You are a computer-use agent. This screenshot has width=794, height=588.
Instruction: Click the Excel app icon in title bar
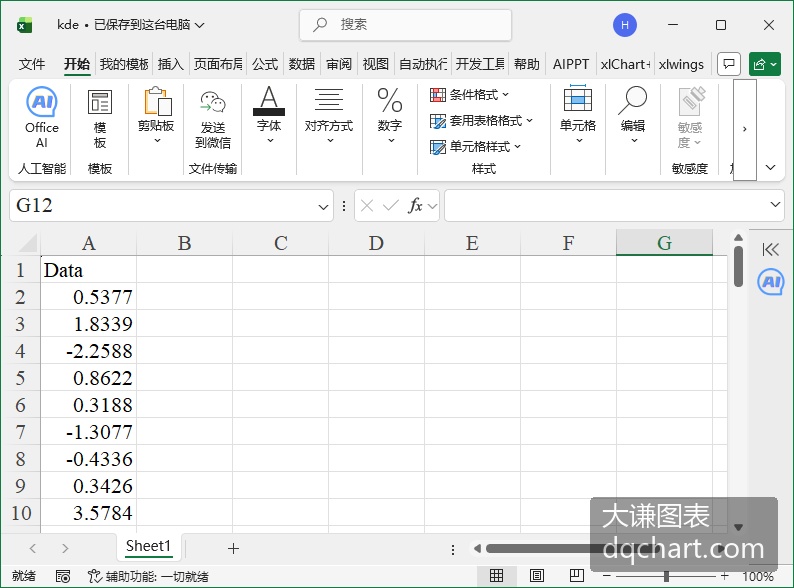(x=24, y=25)
